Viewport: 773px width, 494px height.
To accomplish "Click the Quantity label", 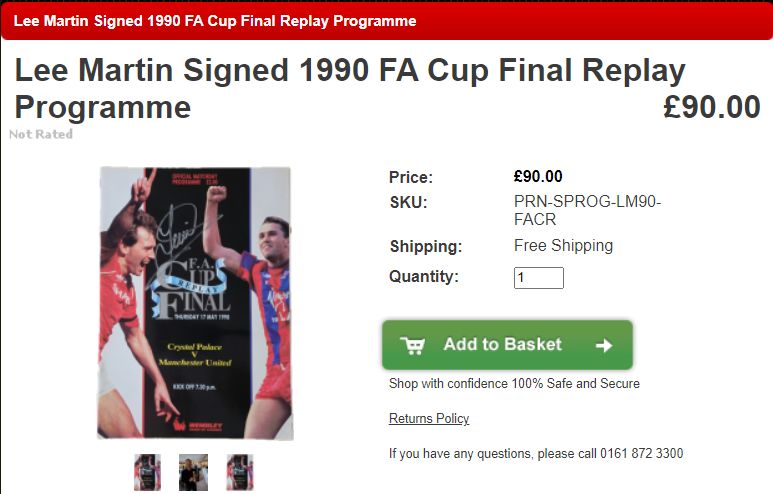I will tap(424, 277).
